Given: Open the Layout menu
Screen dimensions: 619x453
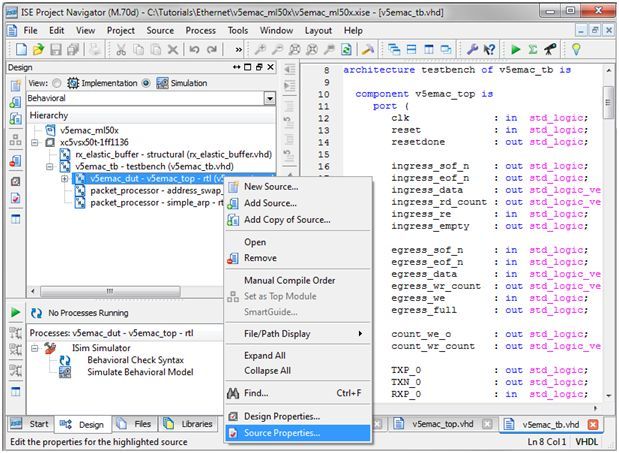Looking at the screenshot, I should click(318, 30).
